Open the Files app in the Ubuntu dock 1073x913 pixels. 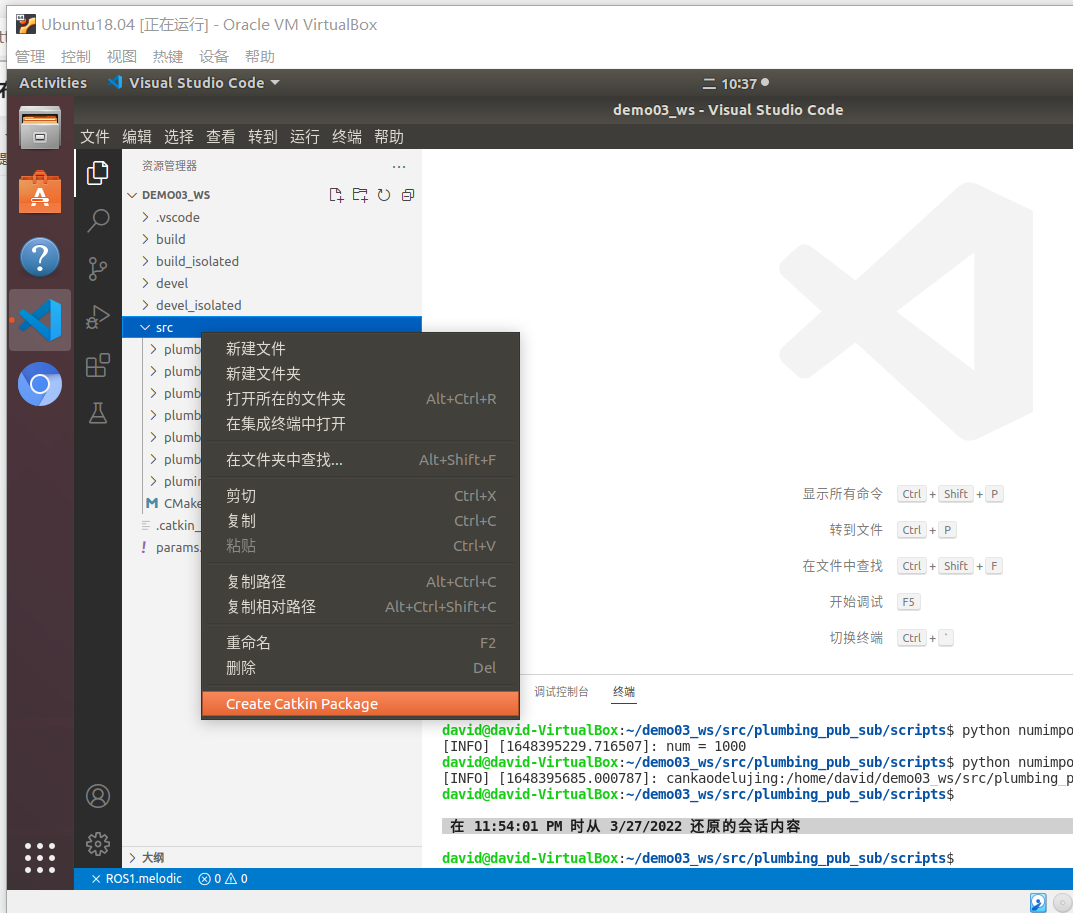tap(40, 128)
